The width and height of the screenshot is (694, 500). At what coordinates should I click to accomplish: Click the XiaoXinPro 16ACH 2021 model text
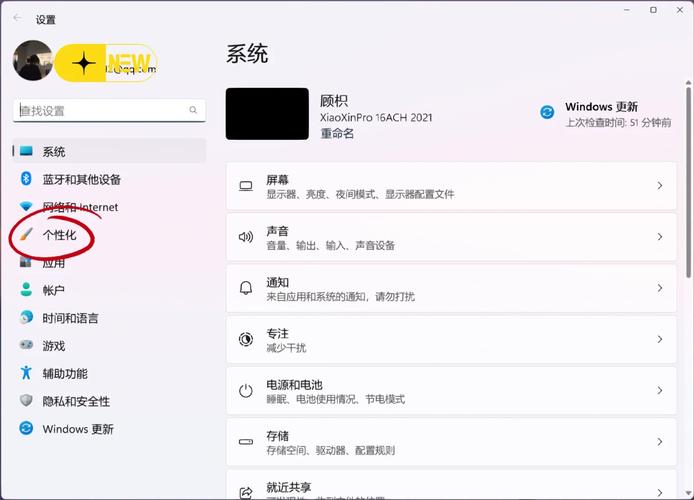(376, 118)
